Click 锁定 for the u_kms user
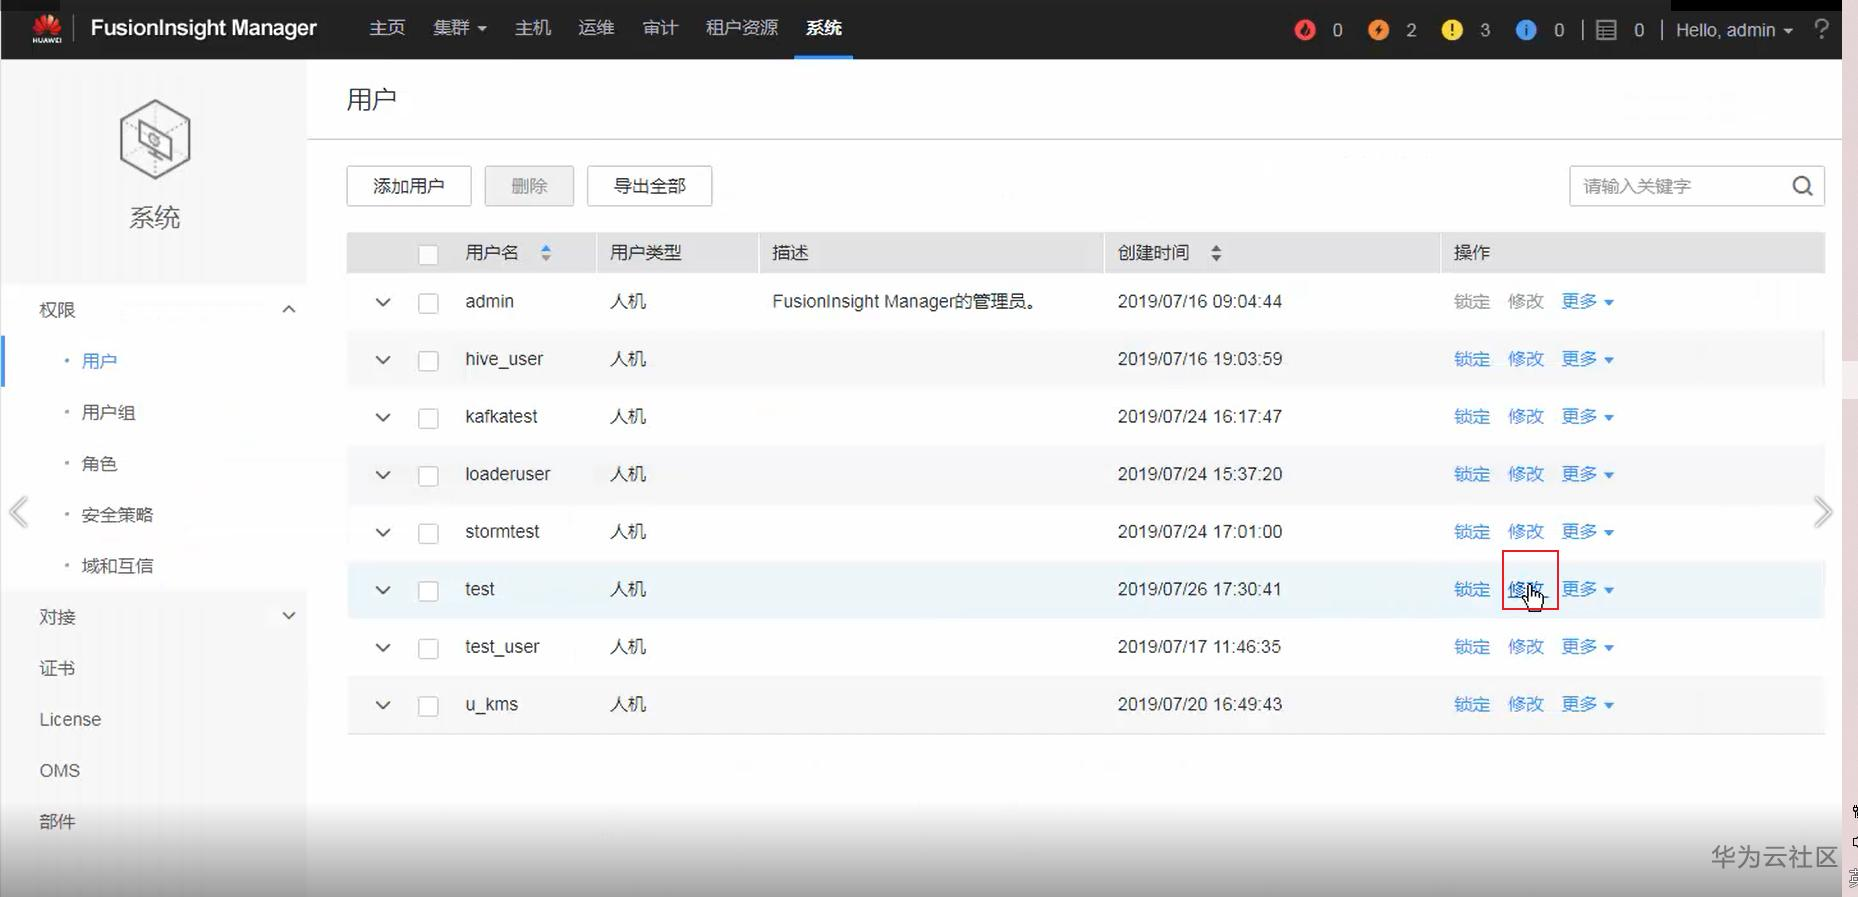Screen dimensions: 1858x897 (1472, 704)
